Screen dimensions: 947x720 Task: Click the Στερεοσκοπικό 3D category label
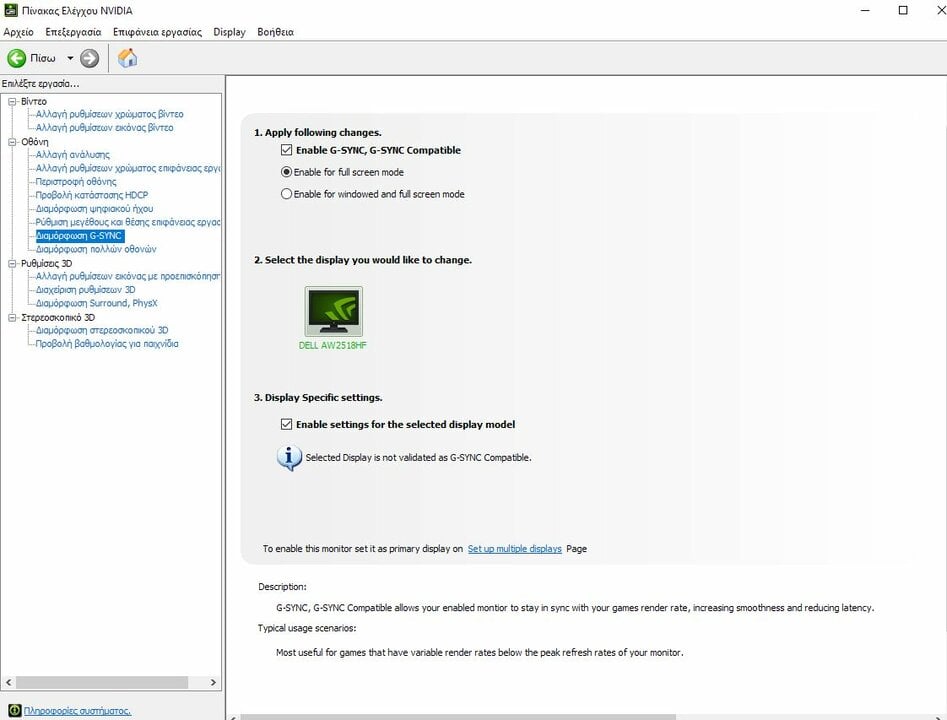58,317
